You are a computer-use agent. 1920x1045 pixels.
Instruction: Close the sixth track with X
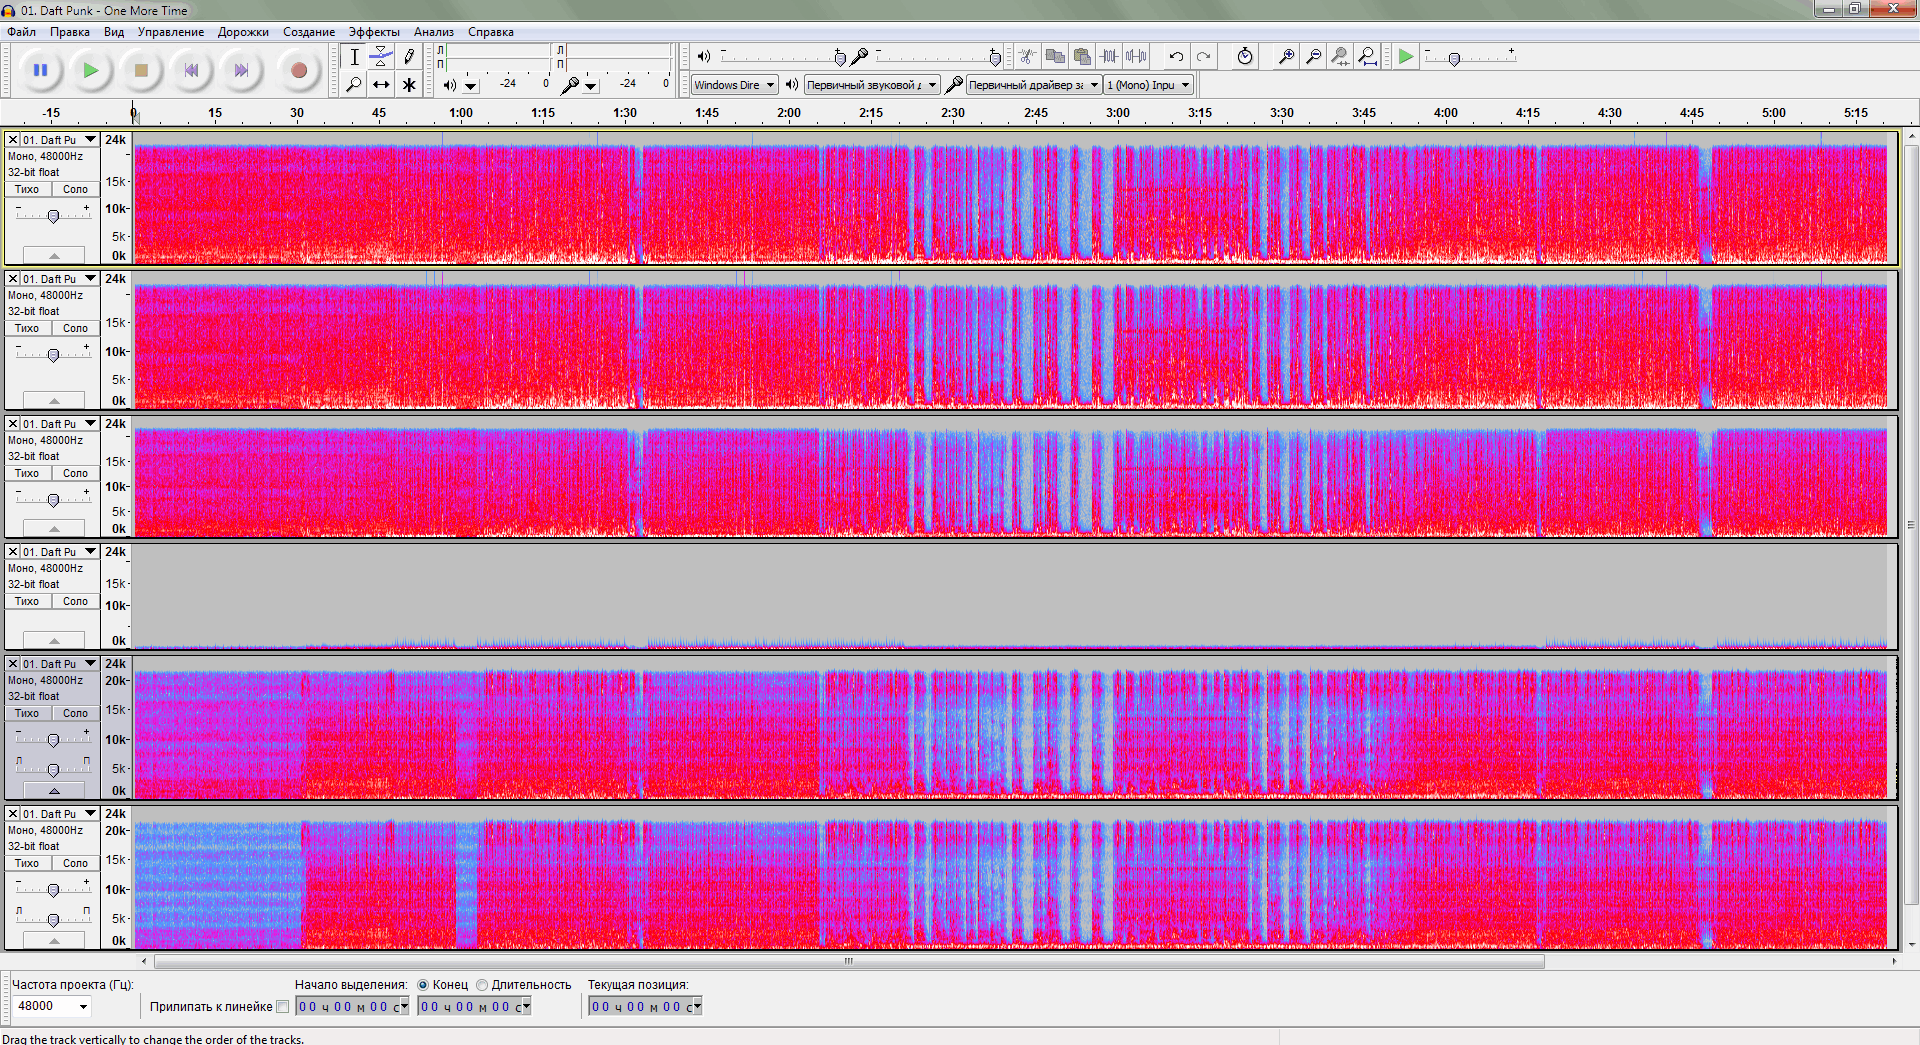[x=13, y=814]
